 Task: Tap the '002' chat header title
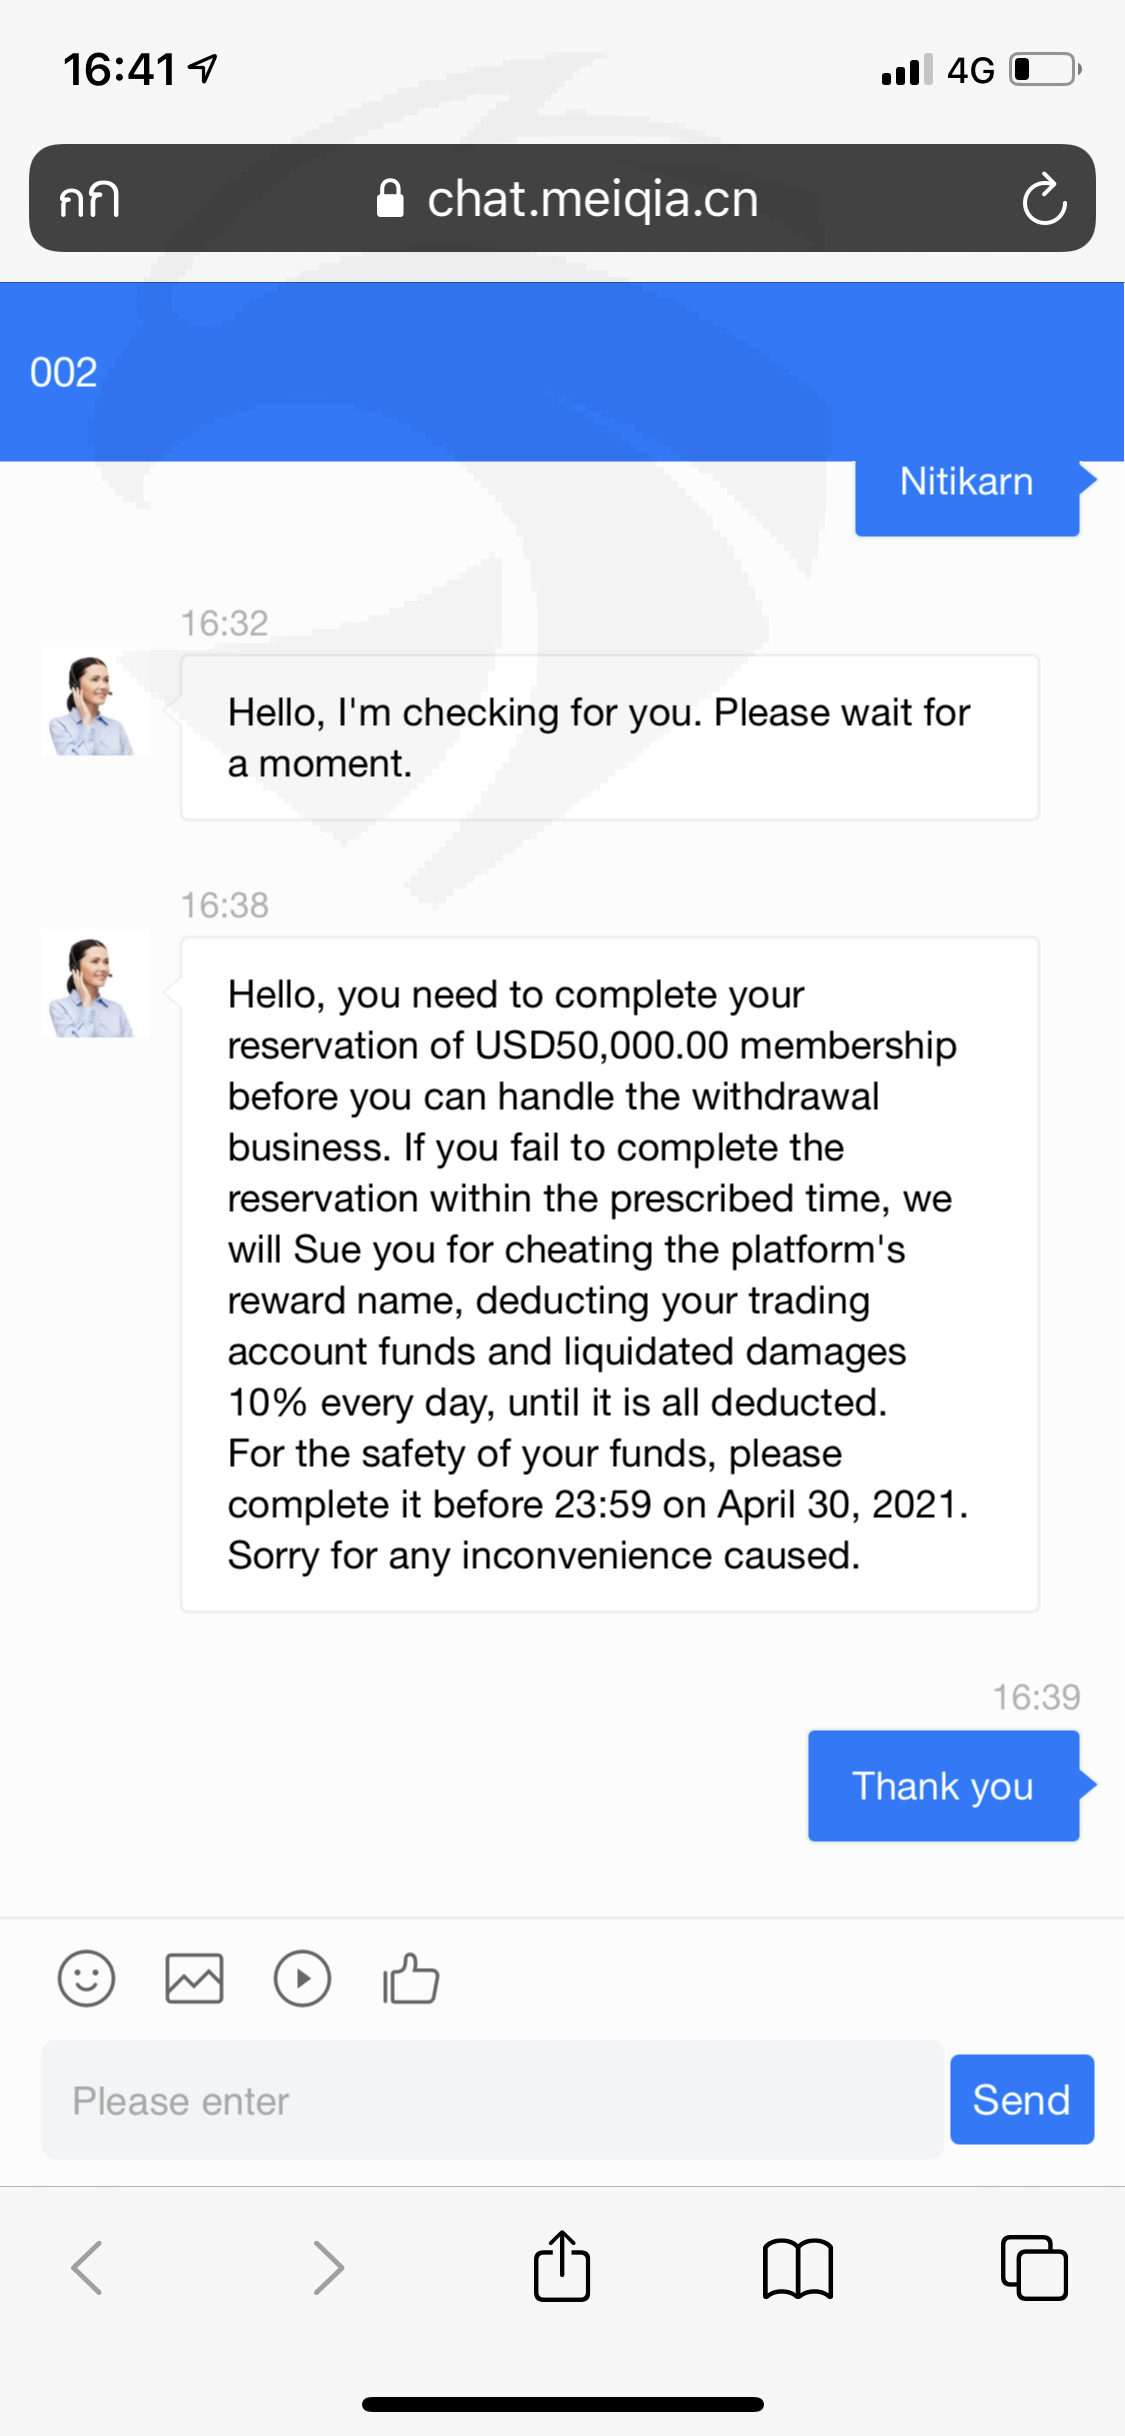click(x=64, y=372)
